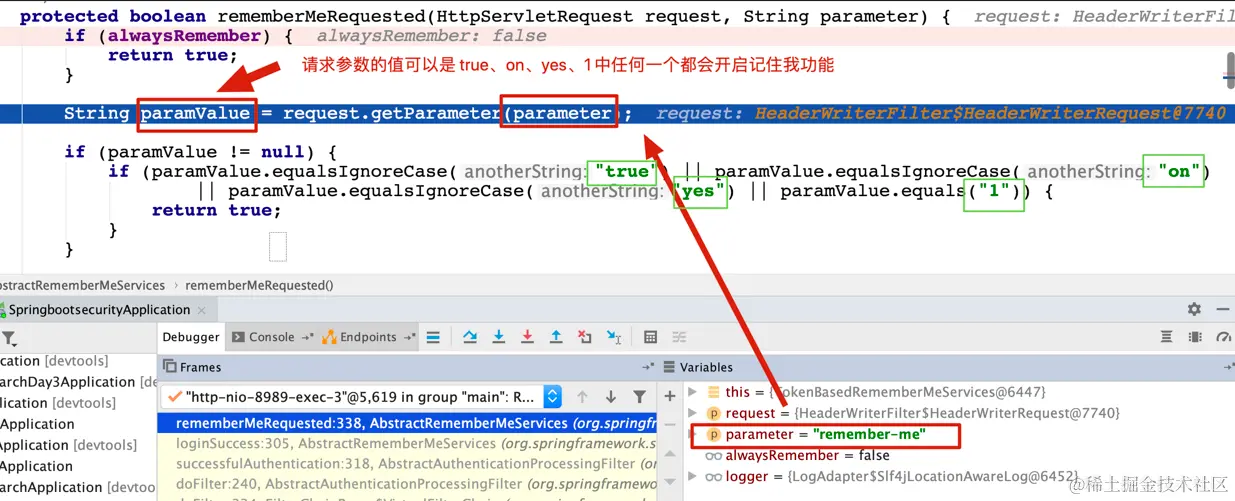Switch to the Endpoints tab
The height and width of the screenshot is (501, 1235).
369,337
